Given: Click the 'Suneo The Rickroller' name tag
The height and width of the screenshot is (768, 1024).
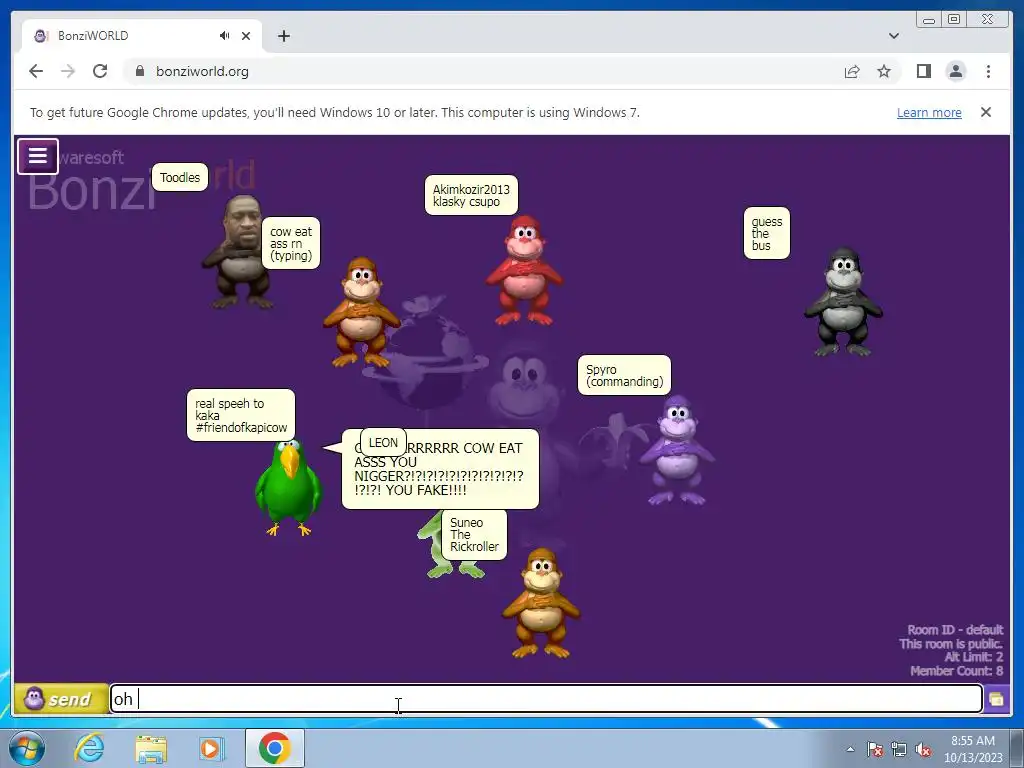Looking at the screenshot, I should tap(474, 535).
